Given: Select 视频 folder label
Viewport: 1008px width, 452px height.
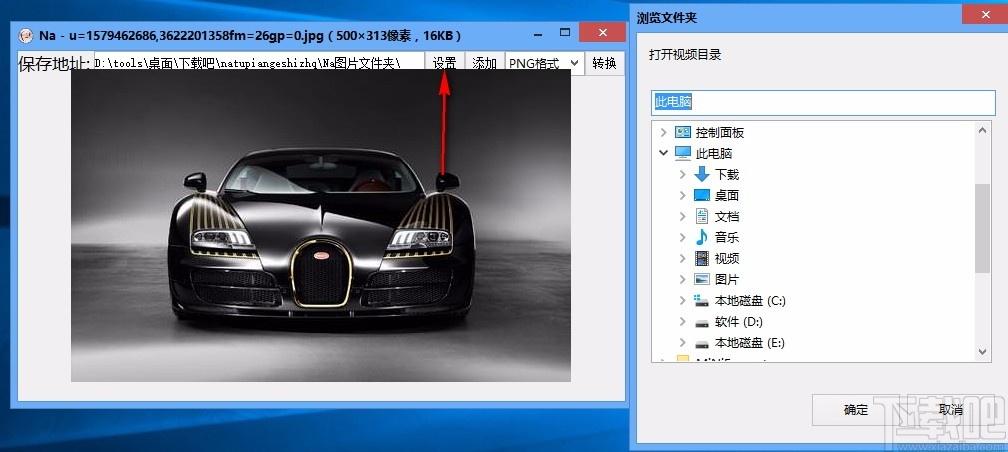Looking at the screenshot, I should [x=727, y=258].
